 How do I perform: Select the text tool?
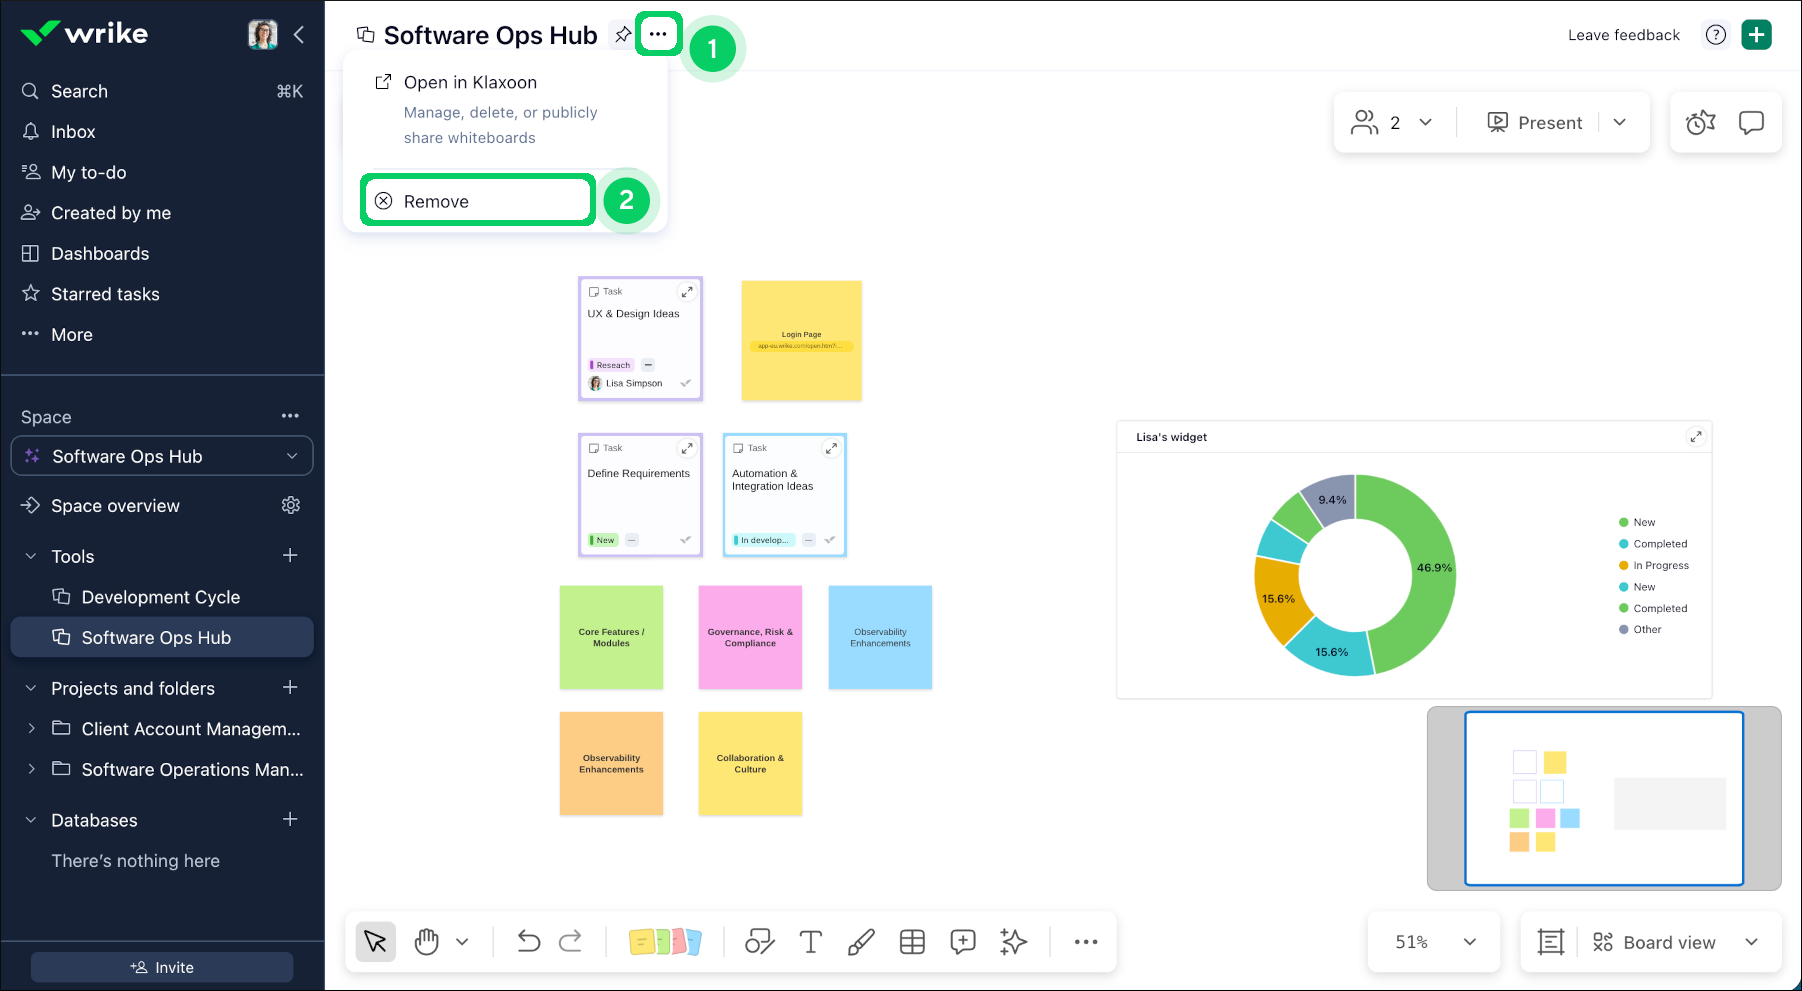tap(811, 942)
